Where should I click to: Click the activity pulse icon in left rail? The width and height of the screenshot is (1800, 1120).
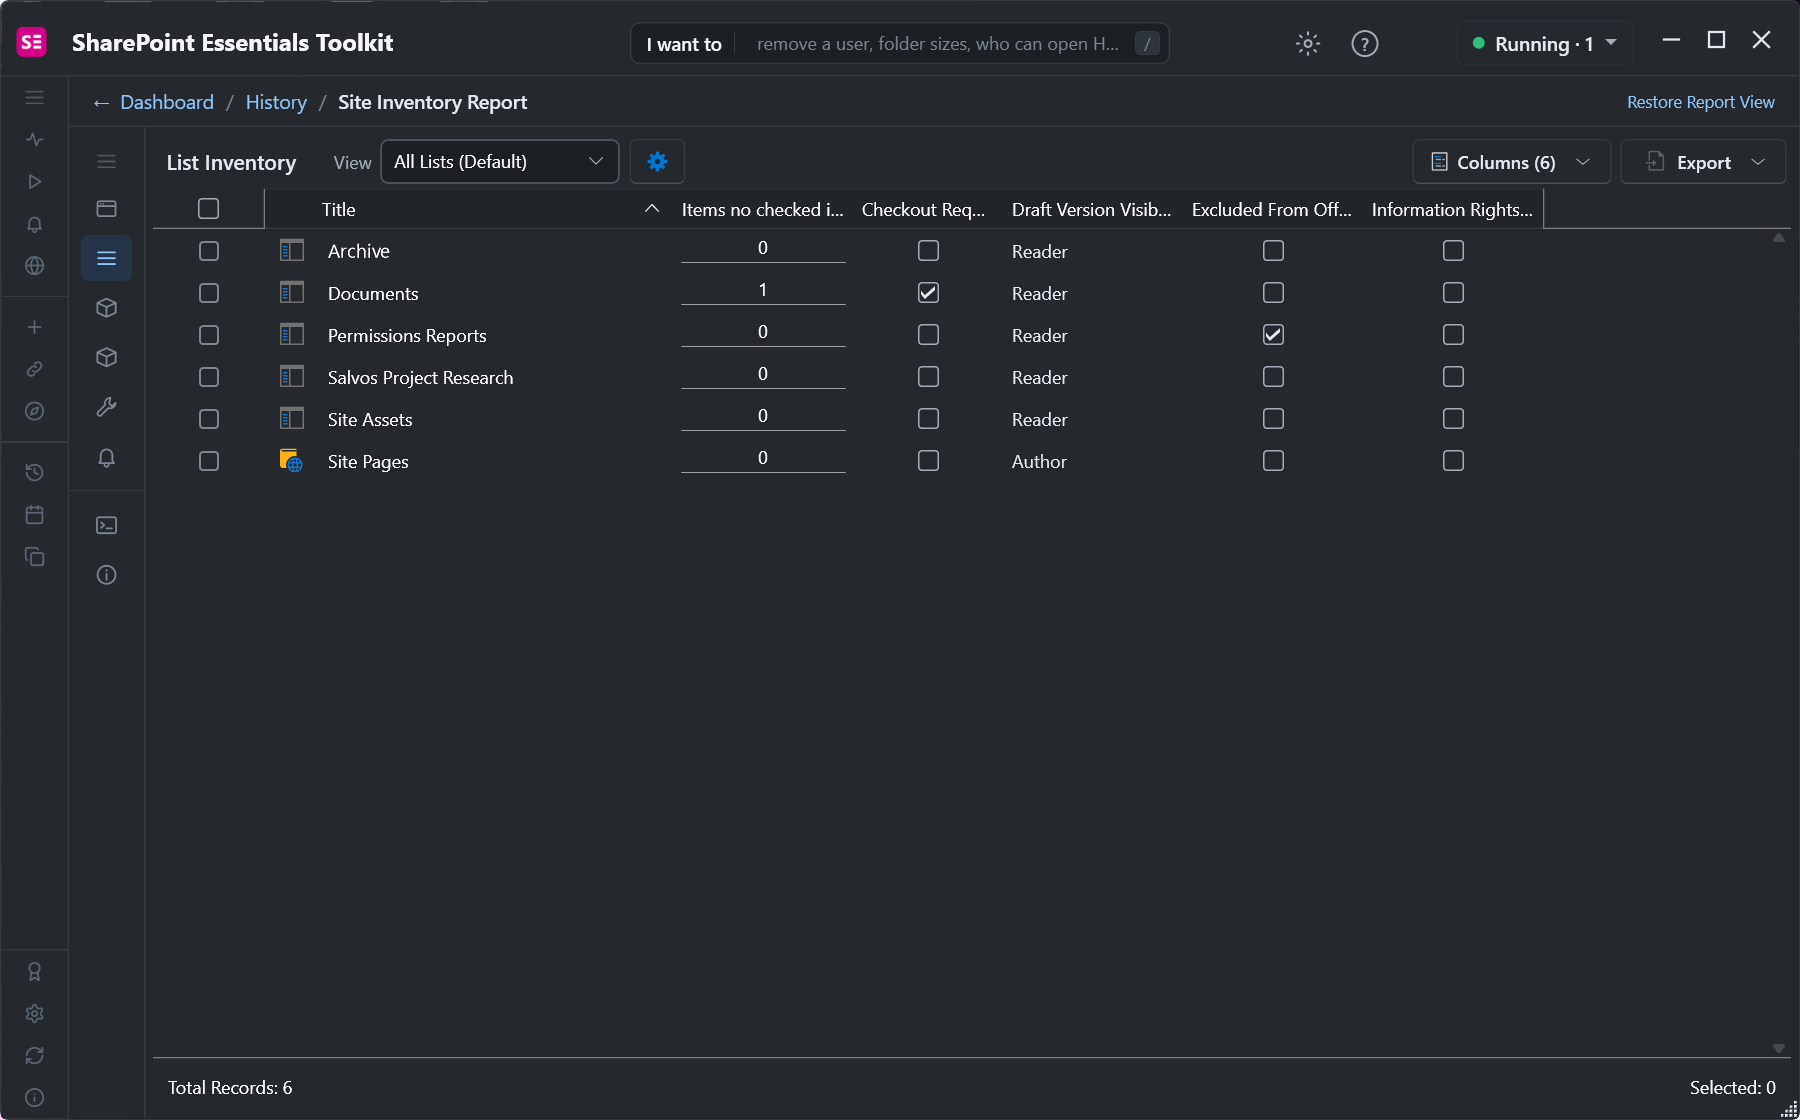35,140
